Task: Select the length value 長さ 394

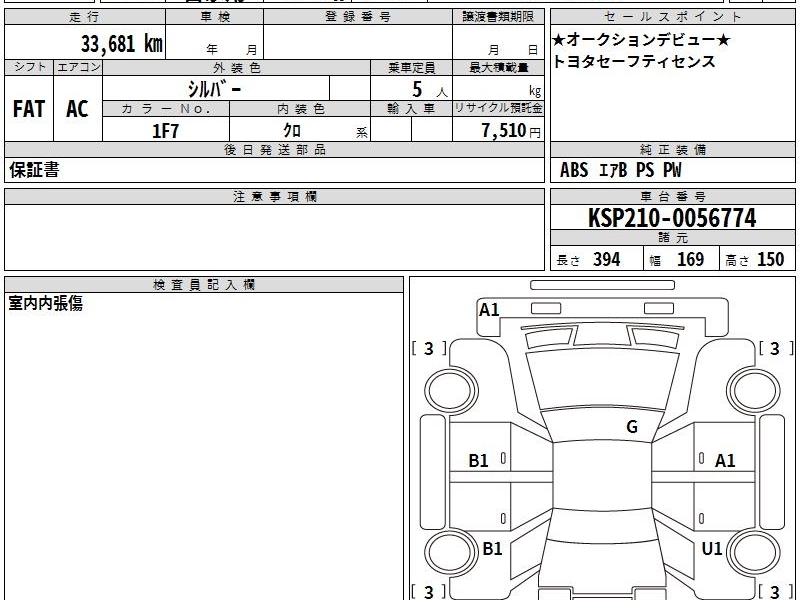Action: pyautogui.click(x=588, y=260)
